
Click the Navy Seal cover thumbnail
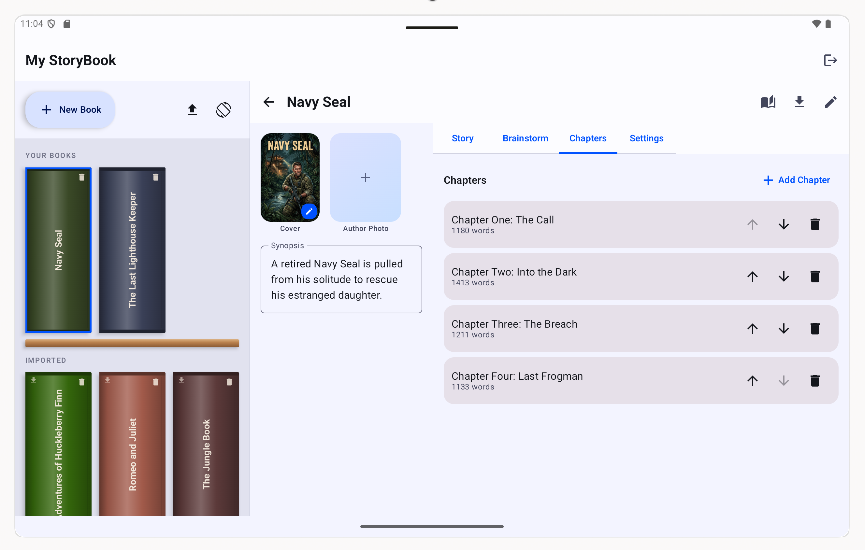(290, 177)
